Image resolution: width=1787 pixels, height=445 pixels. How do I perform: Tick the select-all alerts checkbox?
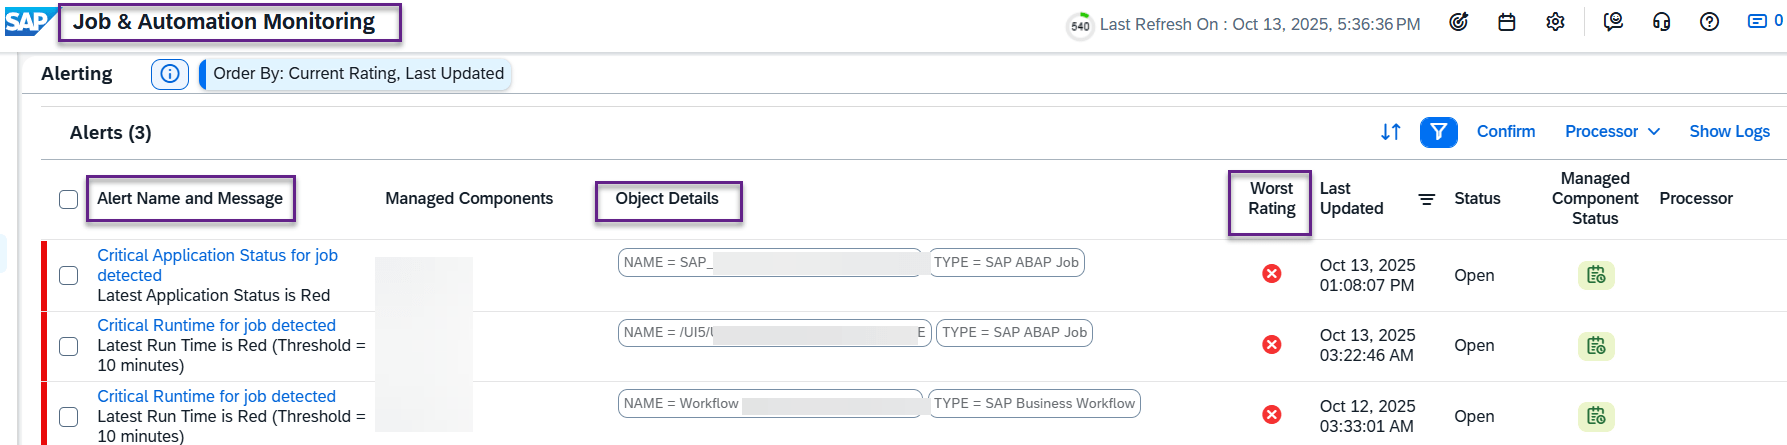[68, 199]
